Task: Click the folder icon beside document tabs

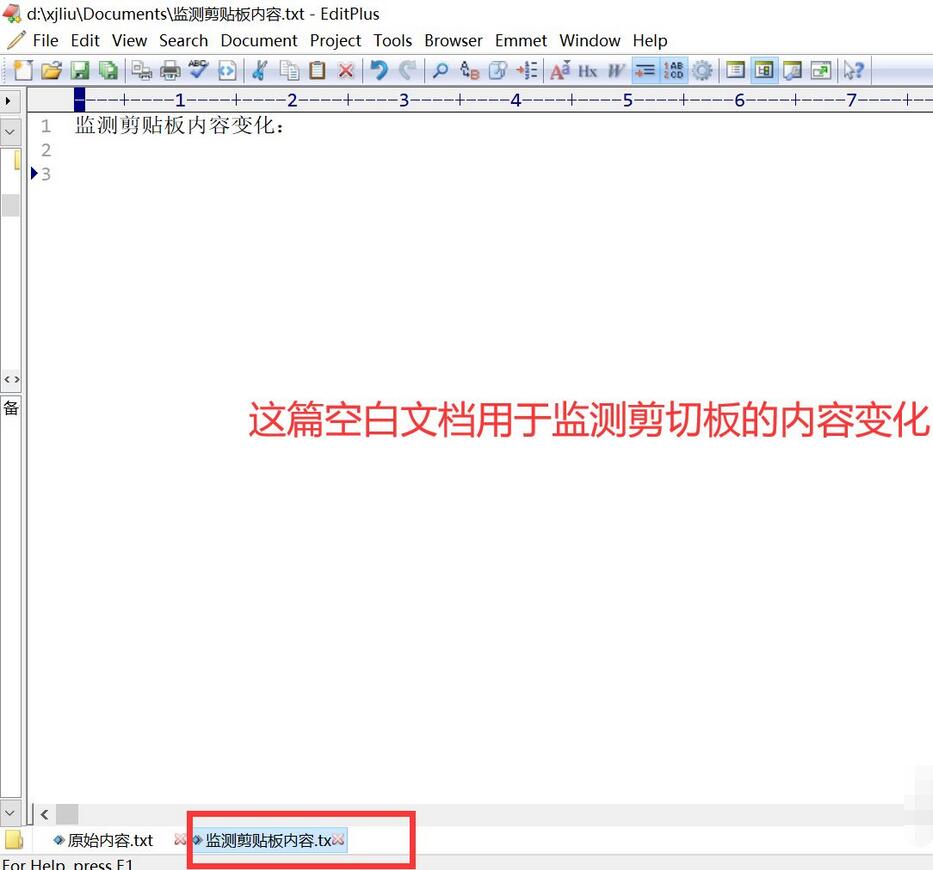Action: tap(13, 840)
